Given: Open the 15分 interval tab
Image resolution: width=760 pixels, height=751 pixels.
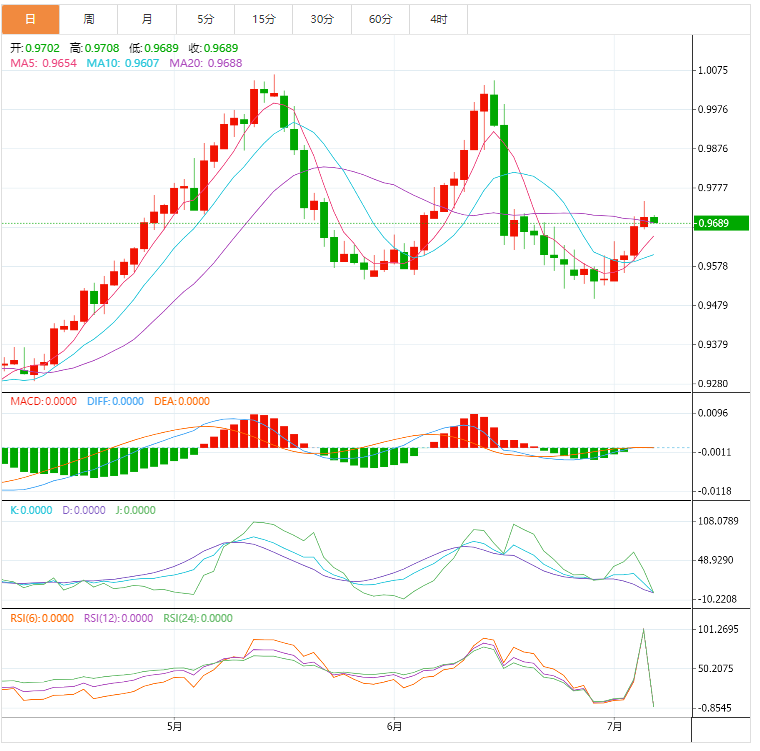Looking at the screenshot, I should click(x=264, y=19).
